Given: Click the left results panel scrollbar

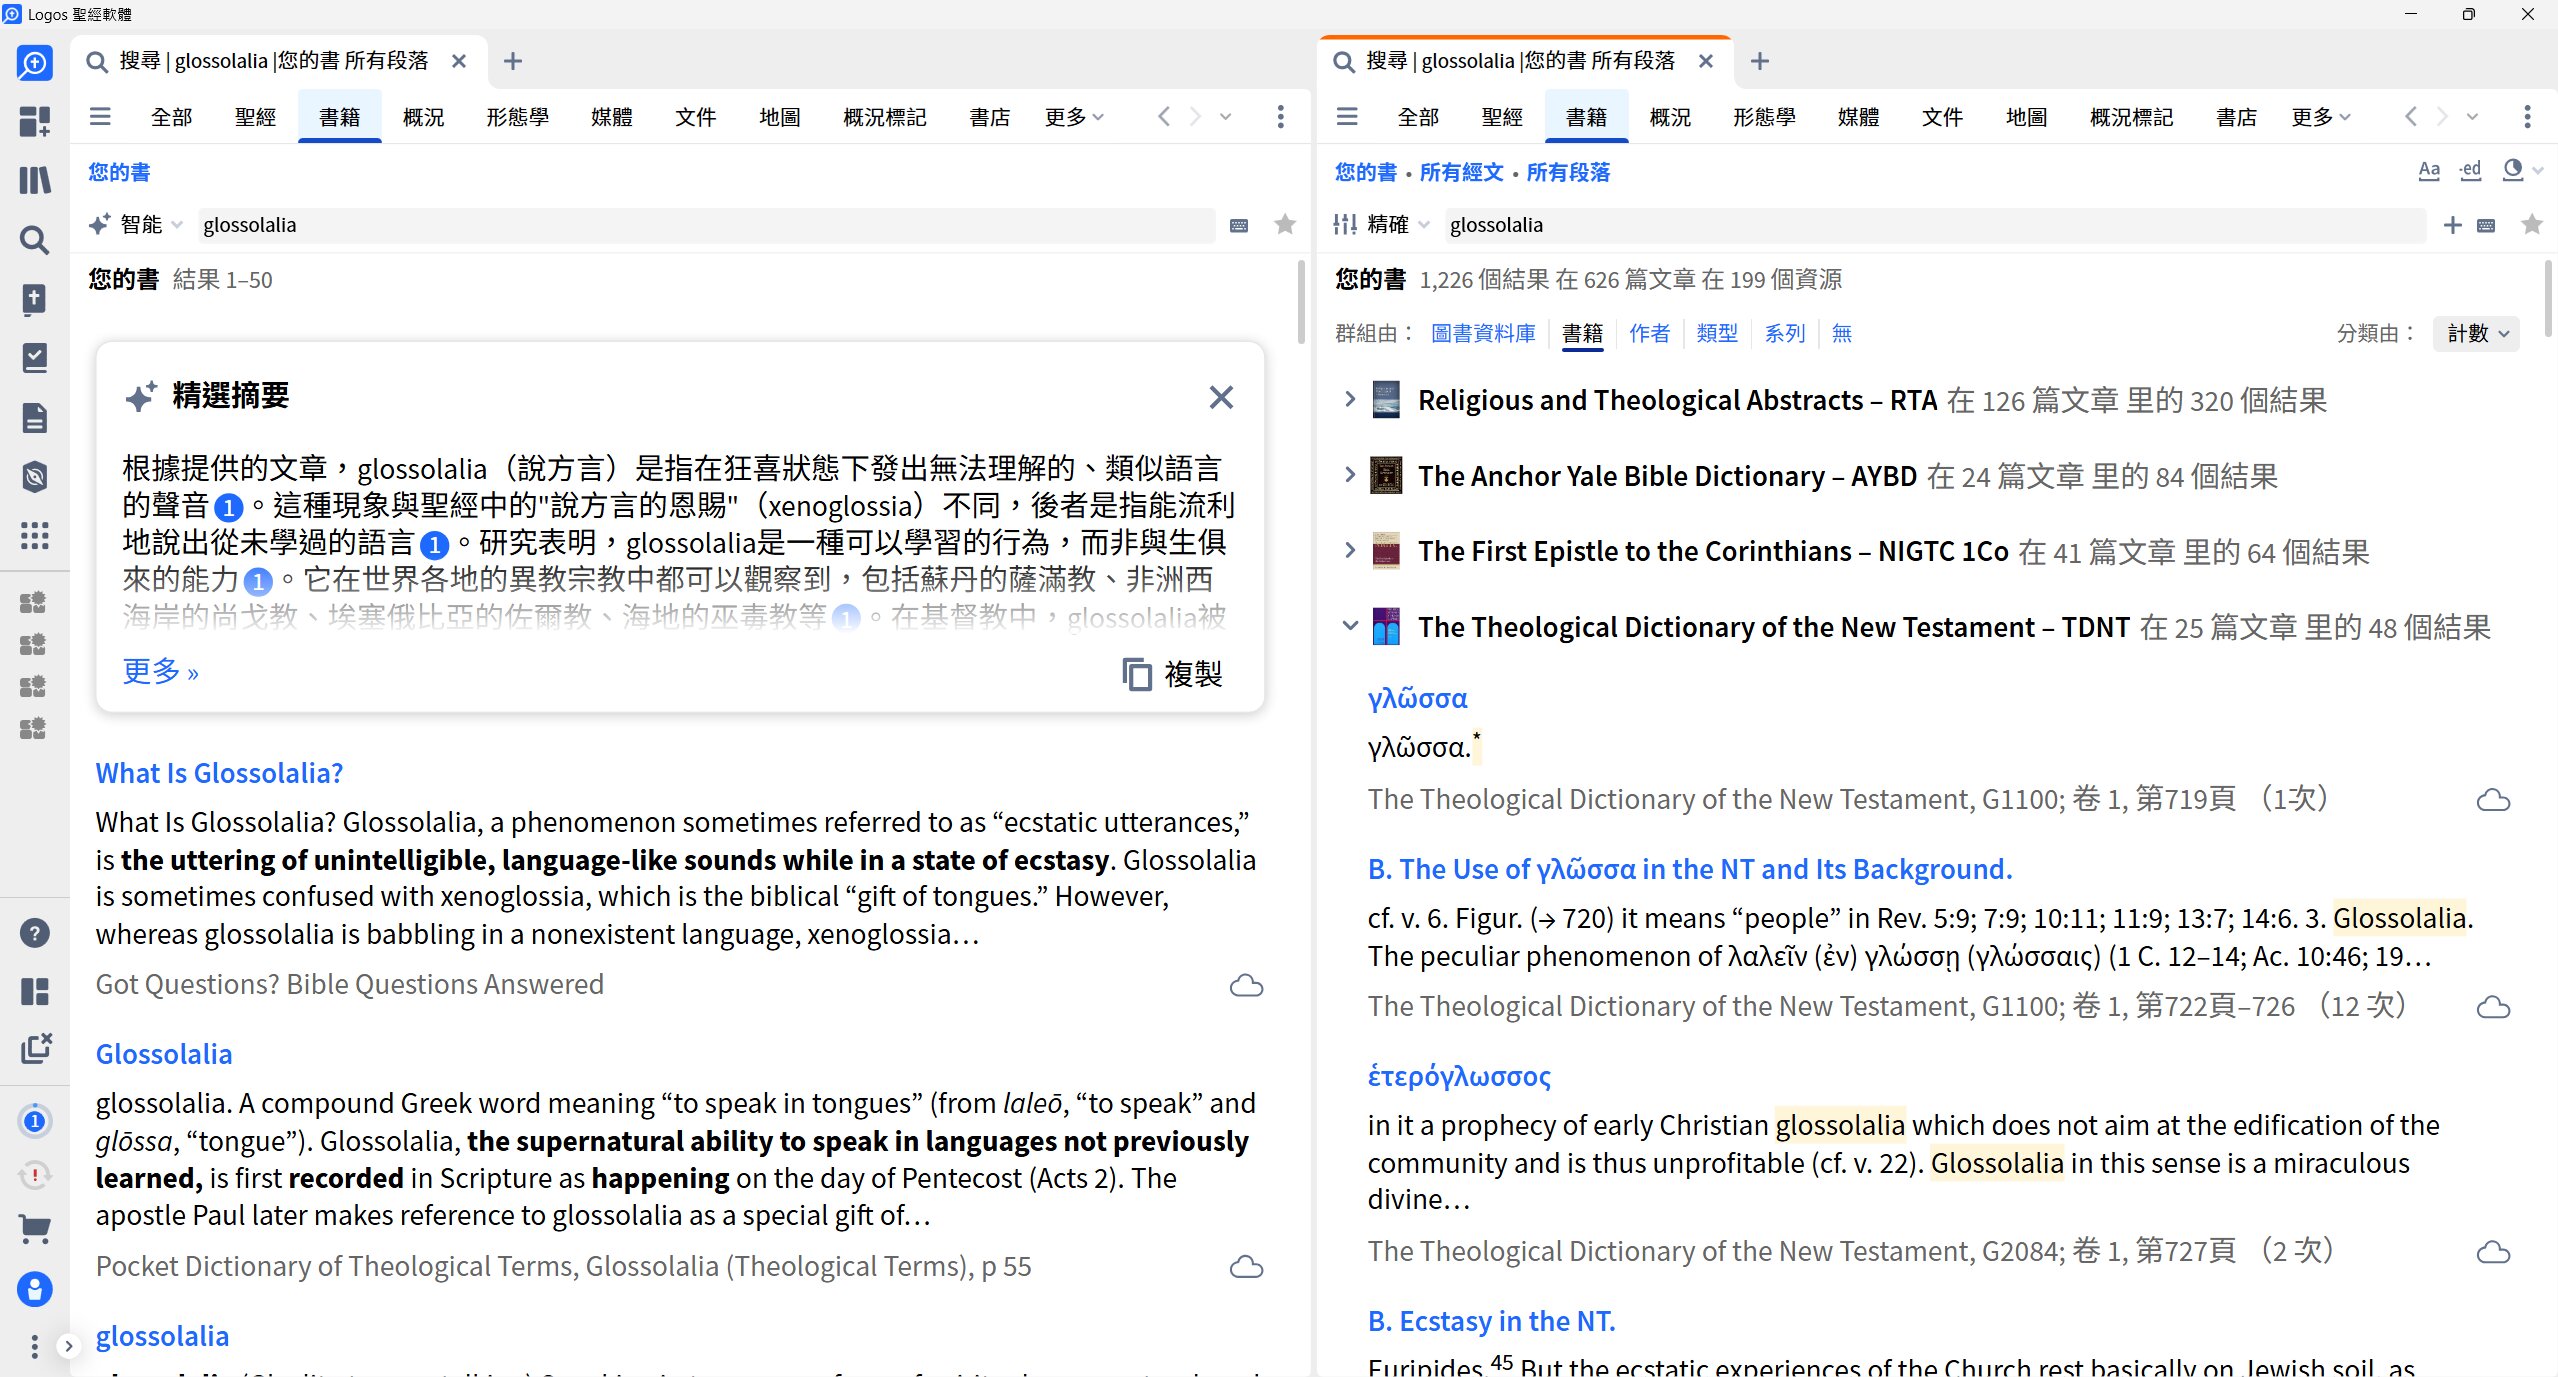Looking at the screenshot, I should pyautogui.click(x=1300, y=302).
